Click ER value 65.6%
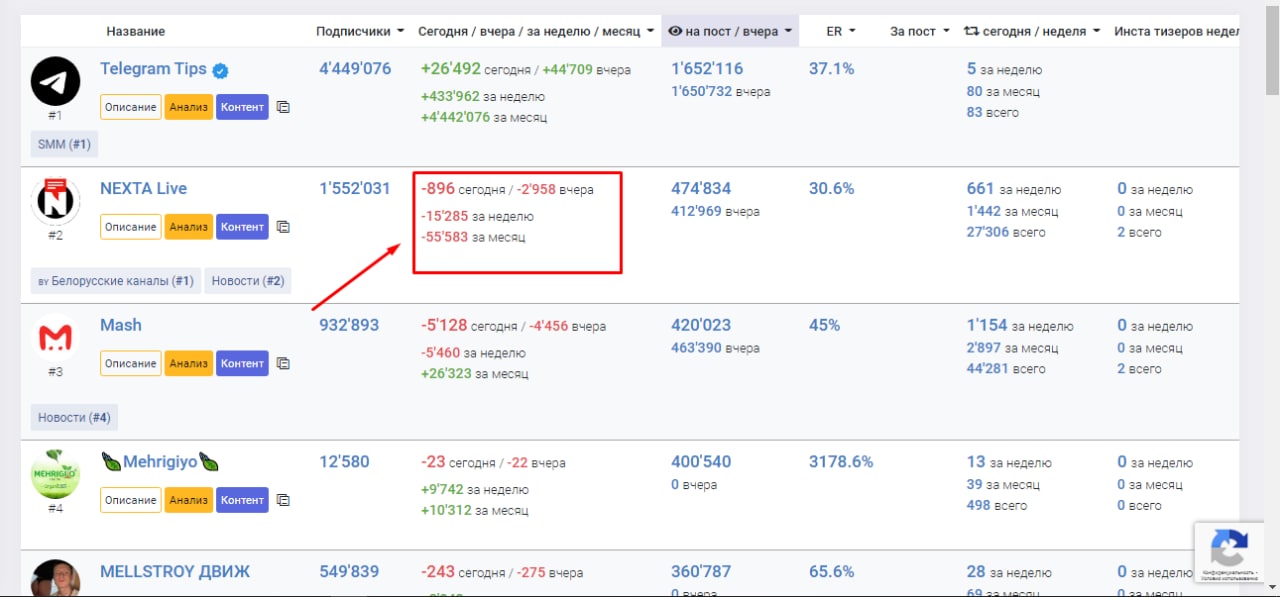The height and width of the screenshot is (597, 1280). (x=831, y=571)
